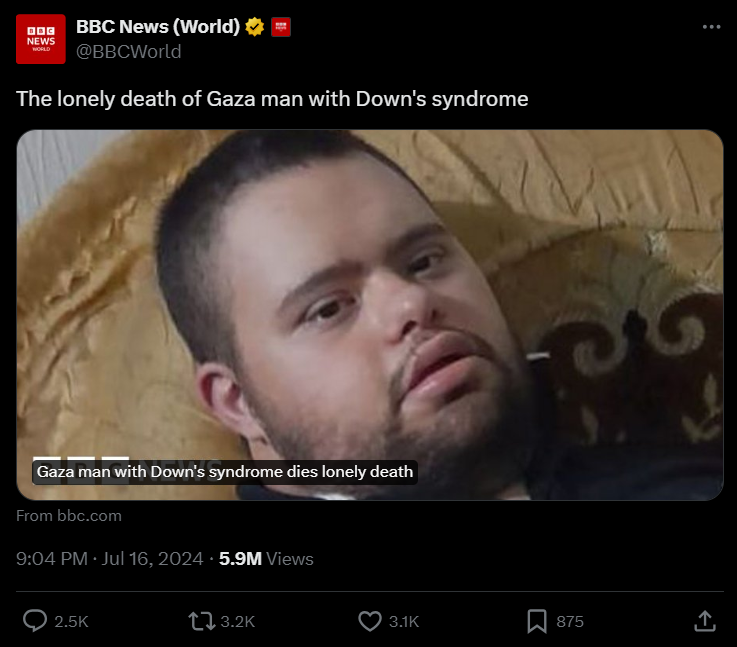Viewport: 737px width, 647px height.
Task: Click the 9:04 PM · Jul 16, 2024 timestamp
Action: click(110, 559)
